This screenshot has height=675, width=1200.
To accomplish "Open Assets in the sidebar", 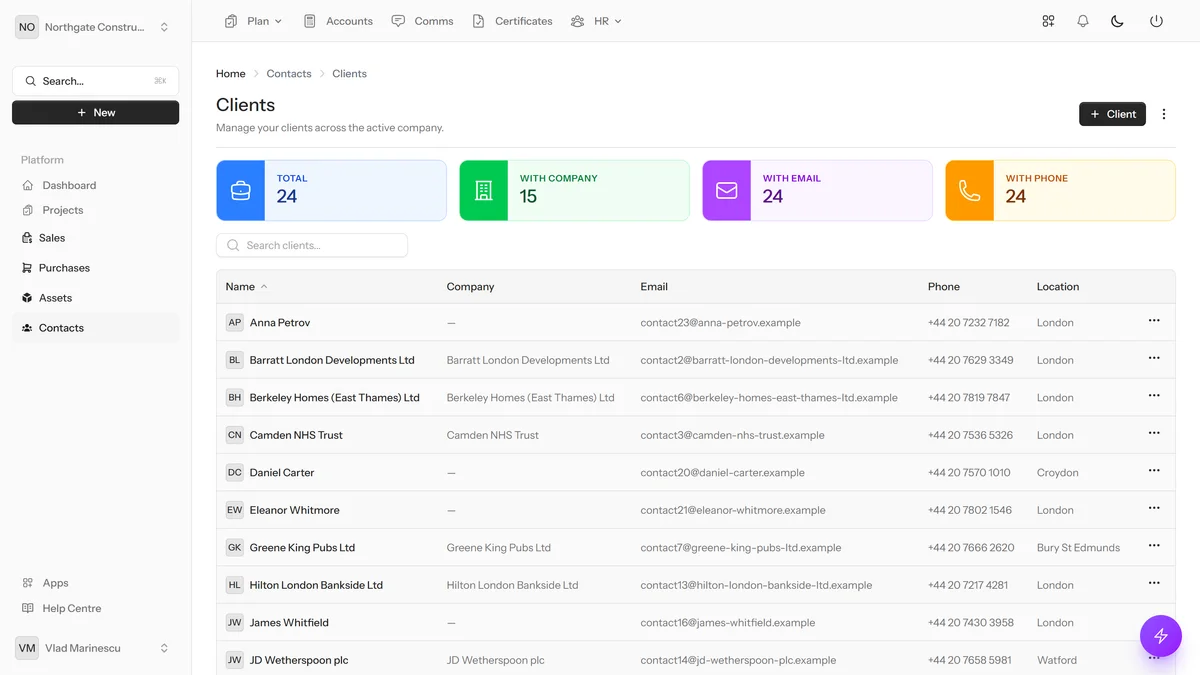I will click(x=55, y=298).
